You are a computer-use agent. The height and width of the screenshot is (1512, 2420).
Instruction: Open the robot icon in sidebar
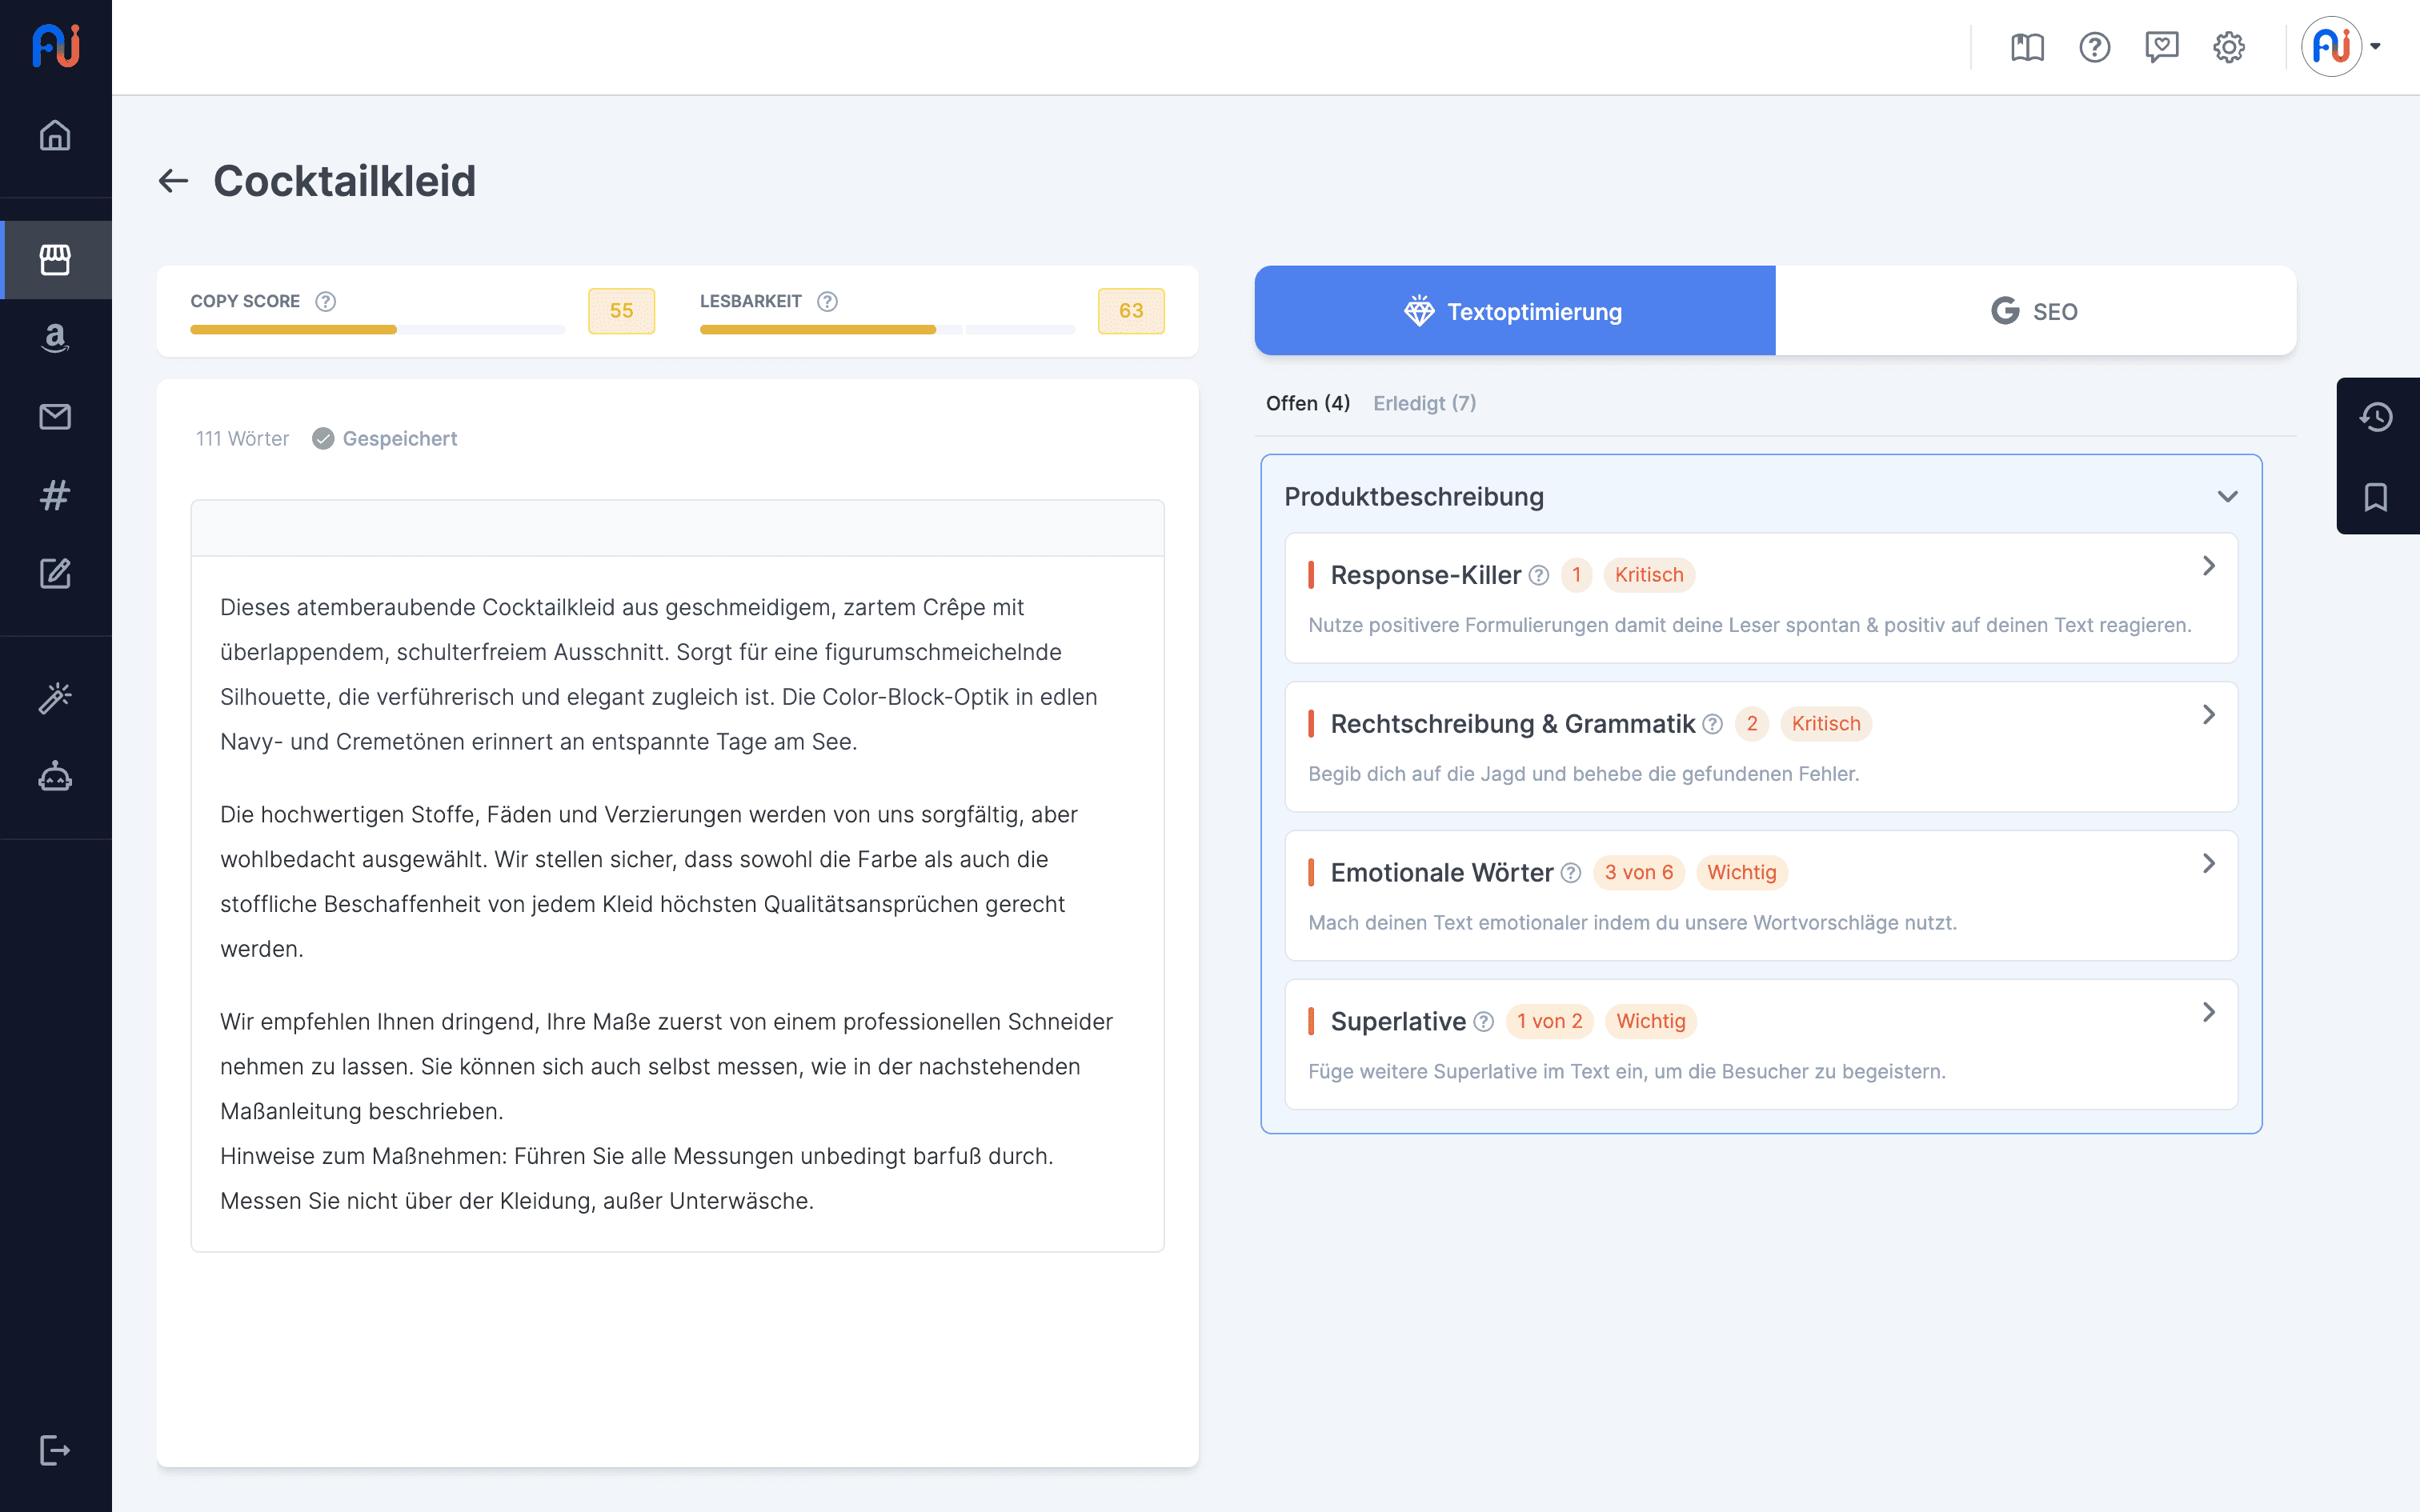(x=55, y=777)
